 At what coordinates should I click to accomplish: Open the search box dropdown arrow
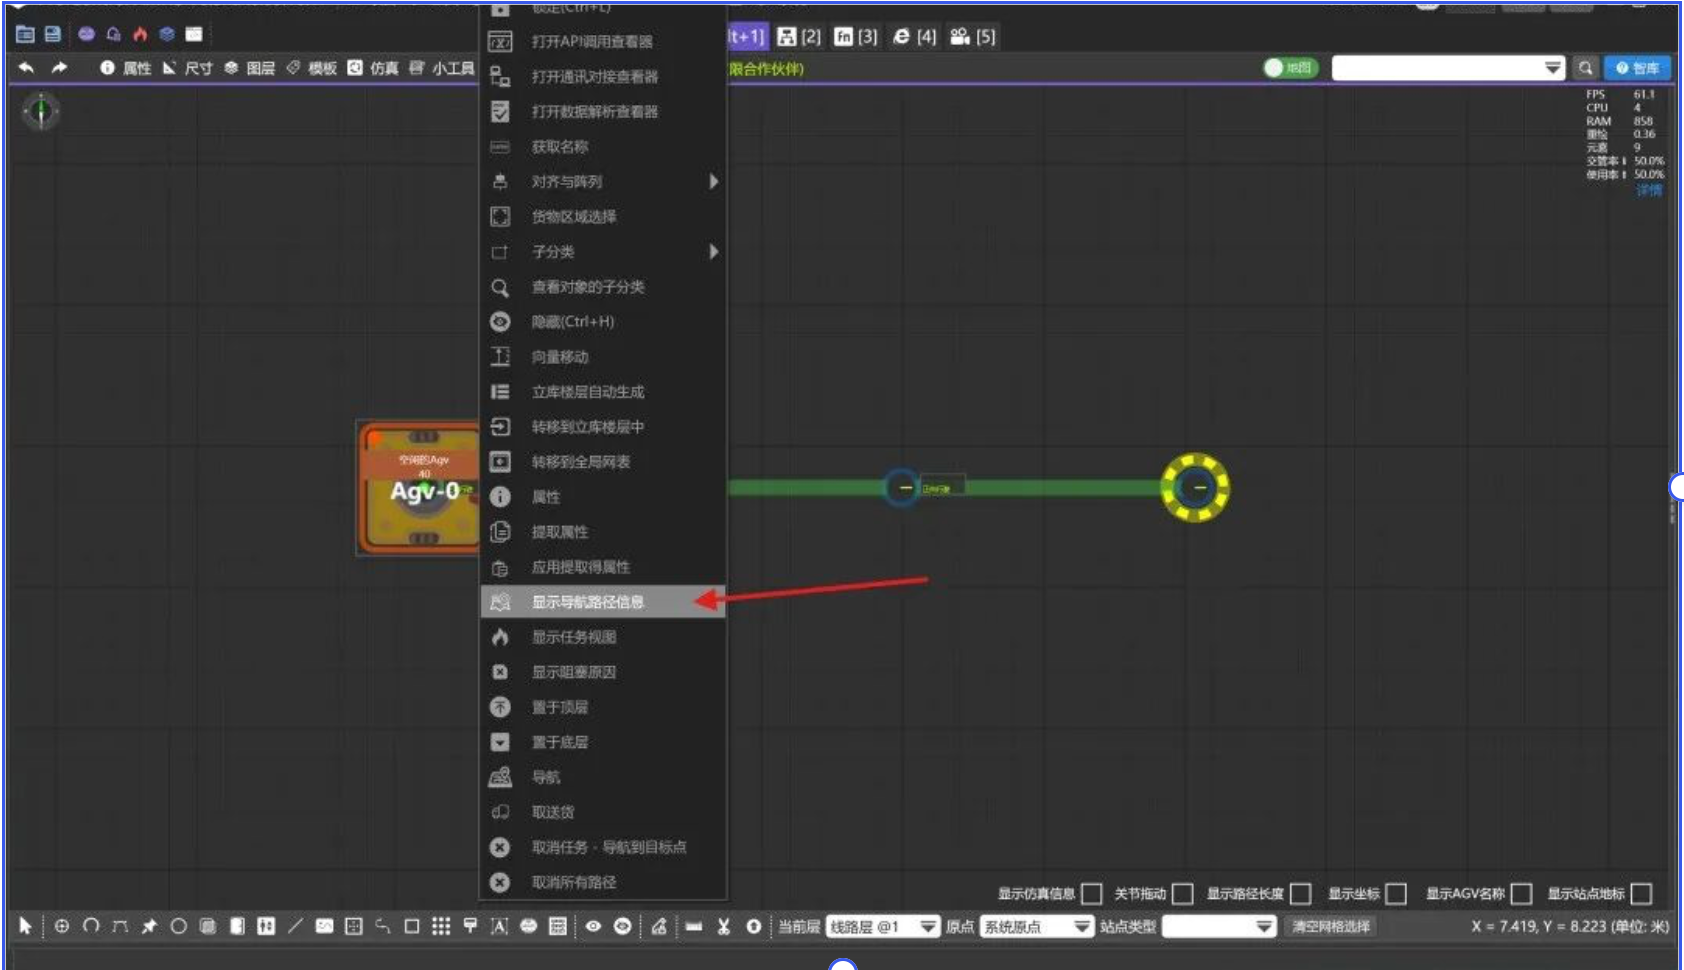click(1553, 68)
